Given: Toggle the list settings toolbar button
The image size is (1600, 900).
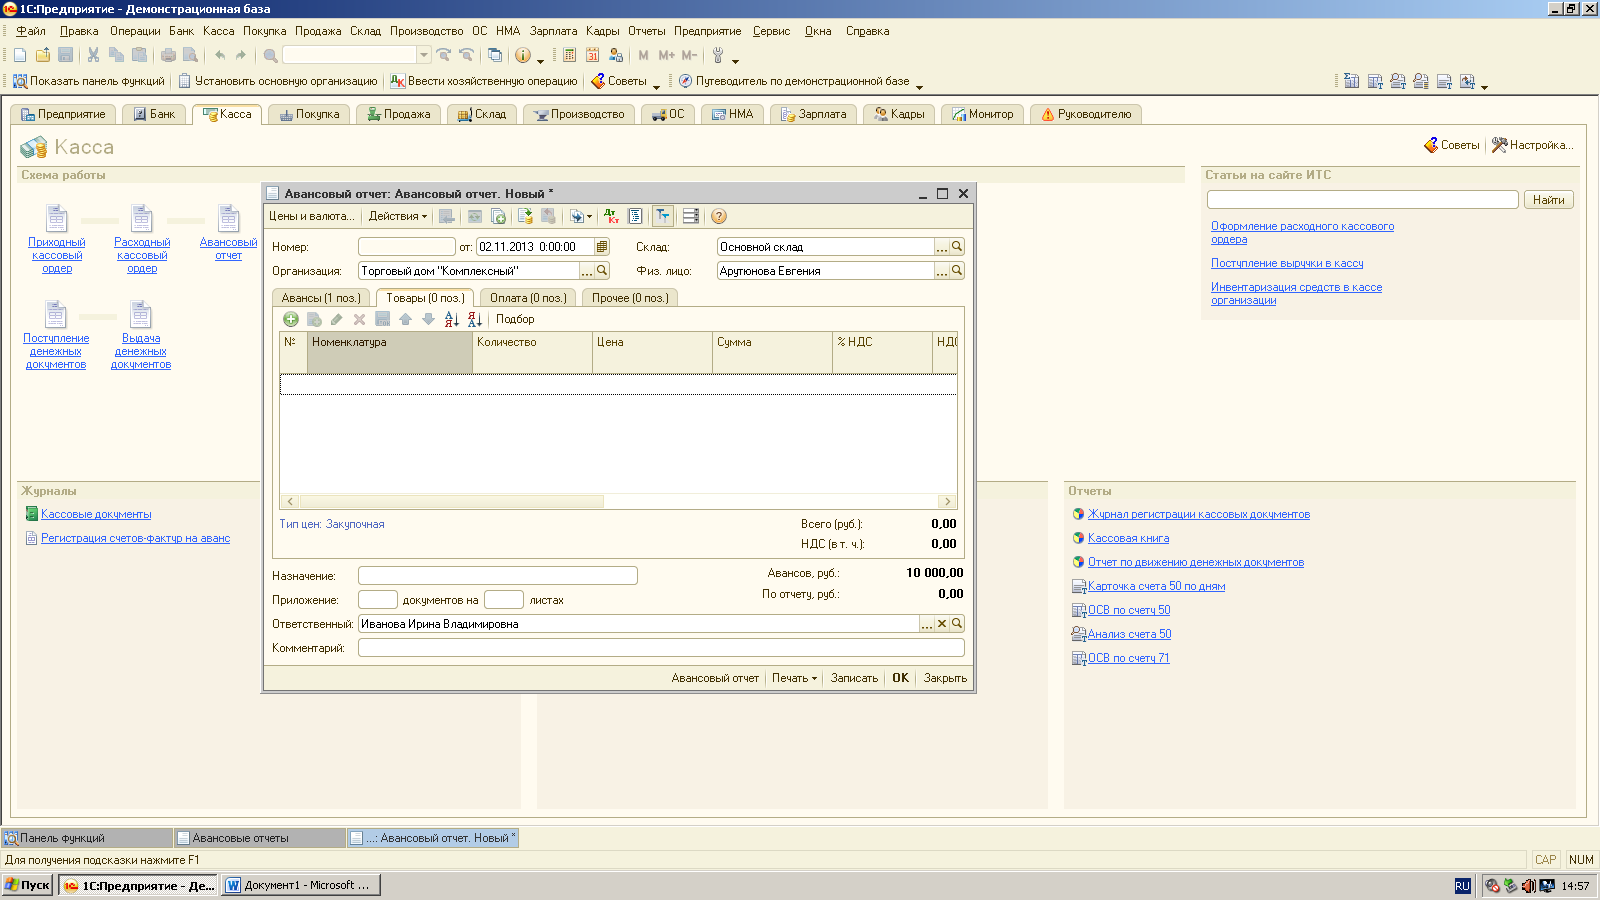Looking at the screenshot, I should pyautogui.click(x=690, y=216).
